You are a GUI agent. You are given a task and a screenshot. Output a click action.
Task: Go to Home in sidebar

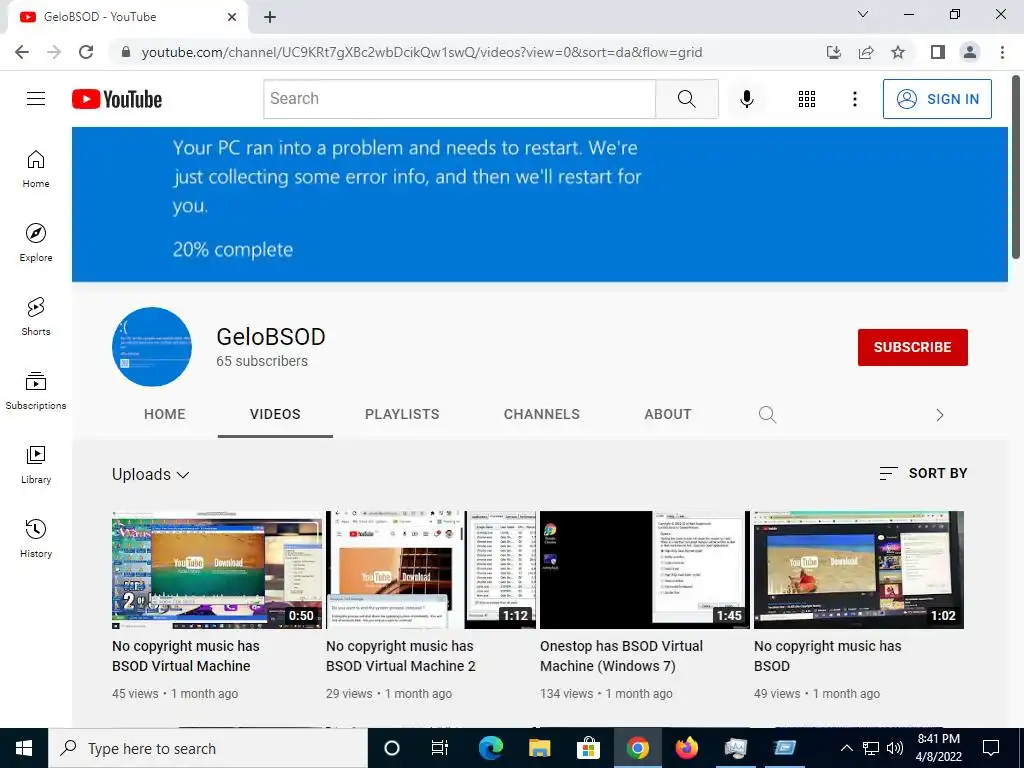coord(36,169)
